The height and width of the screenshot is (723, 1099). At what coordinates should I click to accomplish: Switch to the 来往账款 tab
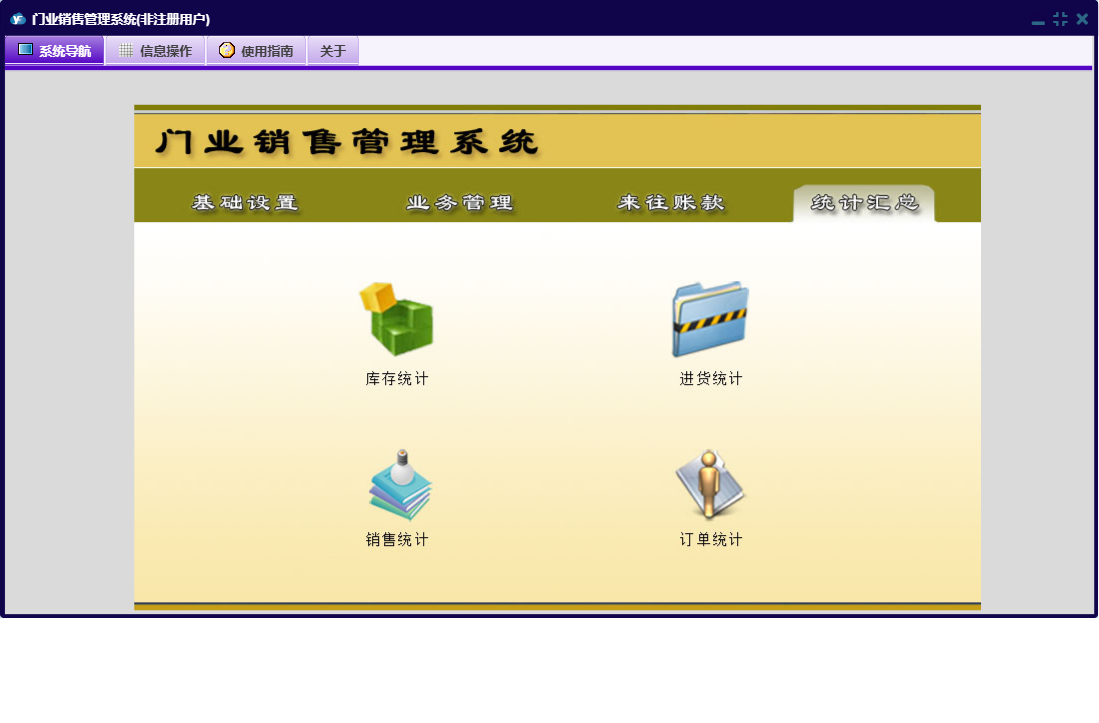click(671, 203)
